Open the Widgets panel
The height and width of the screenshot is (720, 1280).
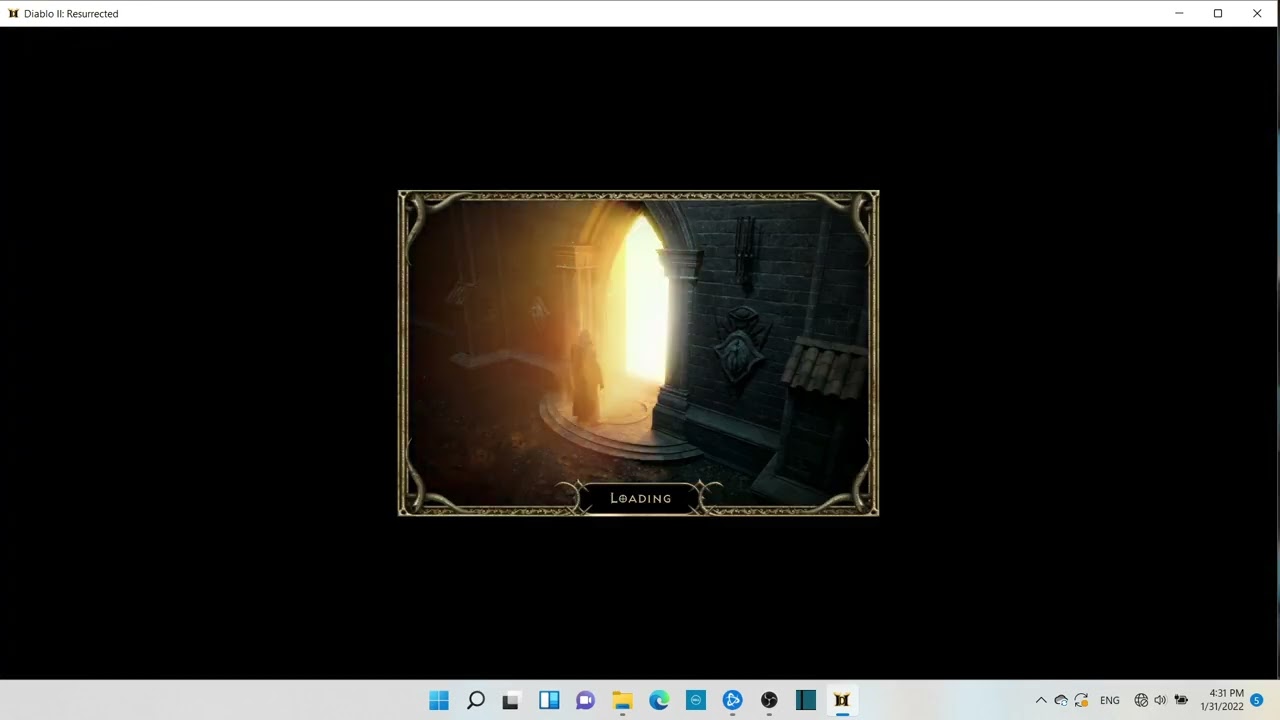pyautogui.click(x=549, y=701)
